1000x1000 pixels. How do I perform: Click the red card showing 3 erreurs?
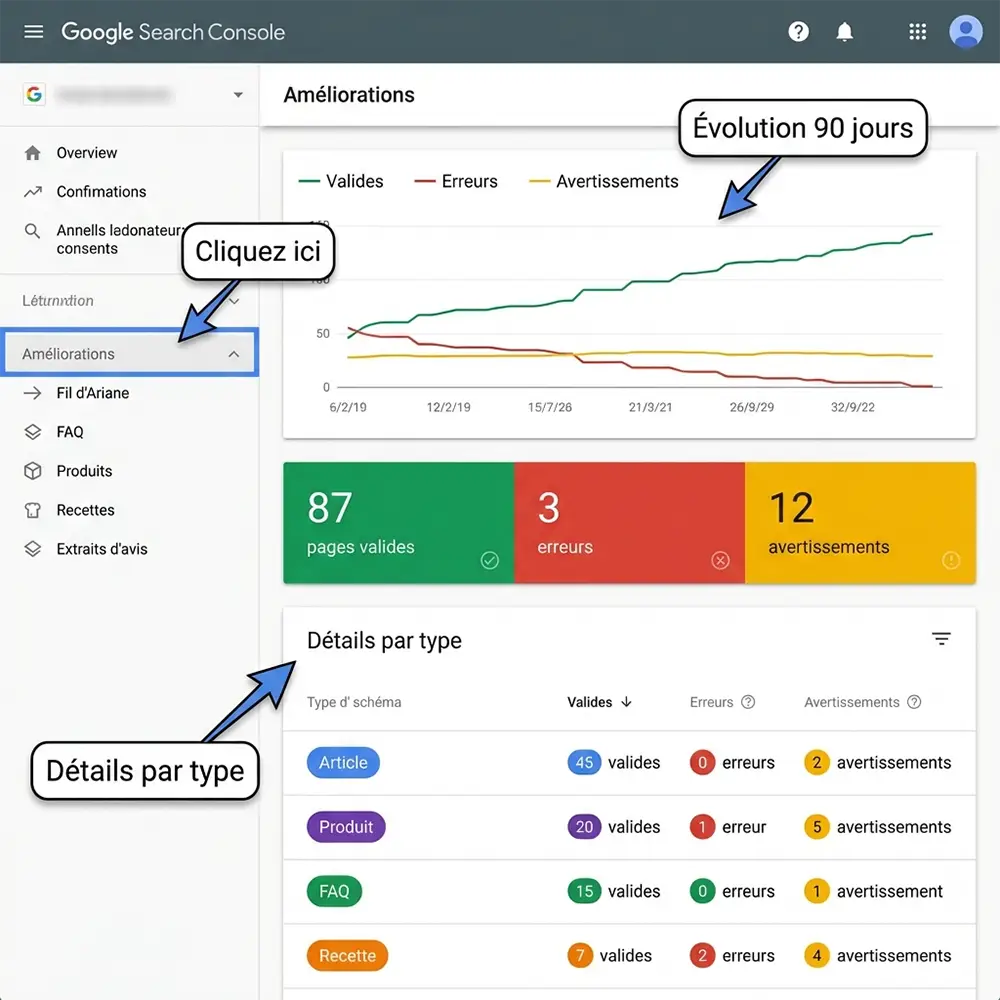tap(629, 522)
